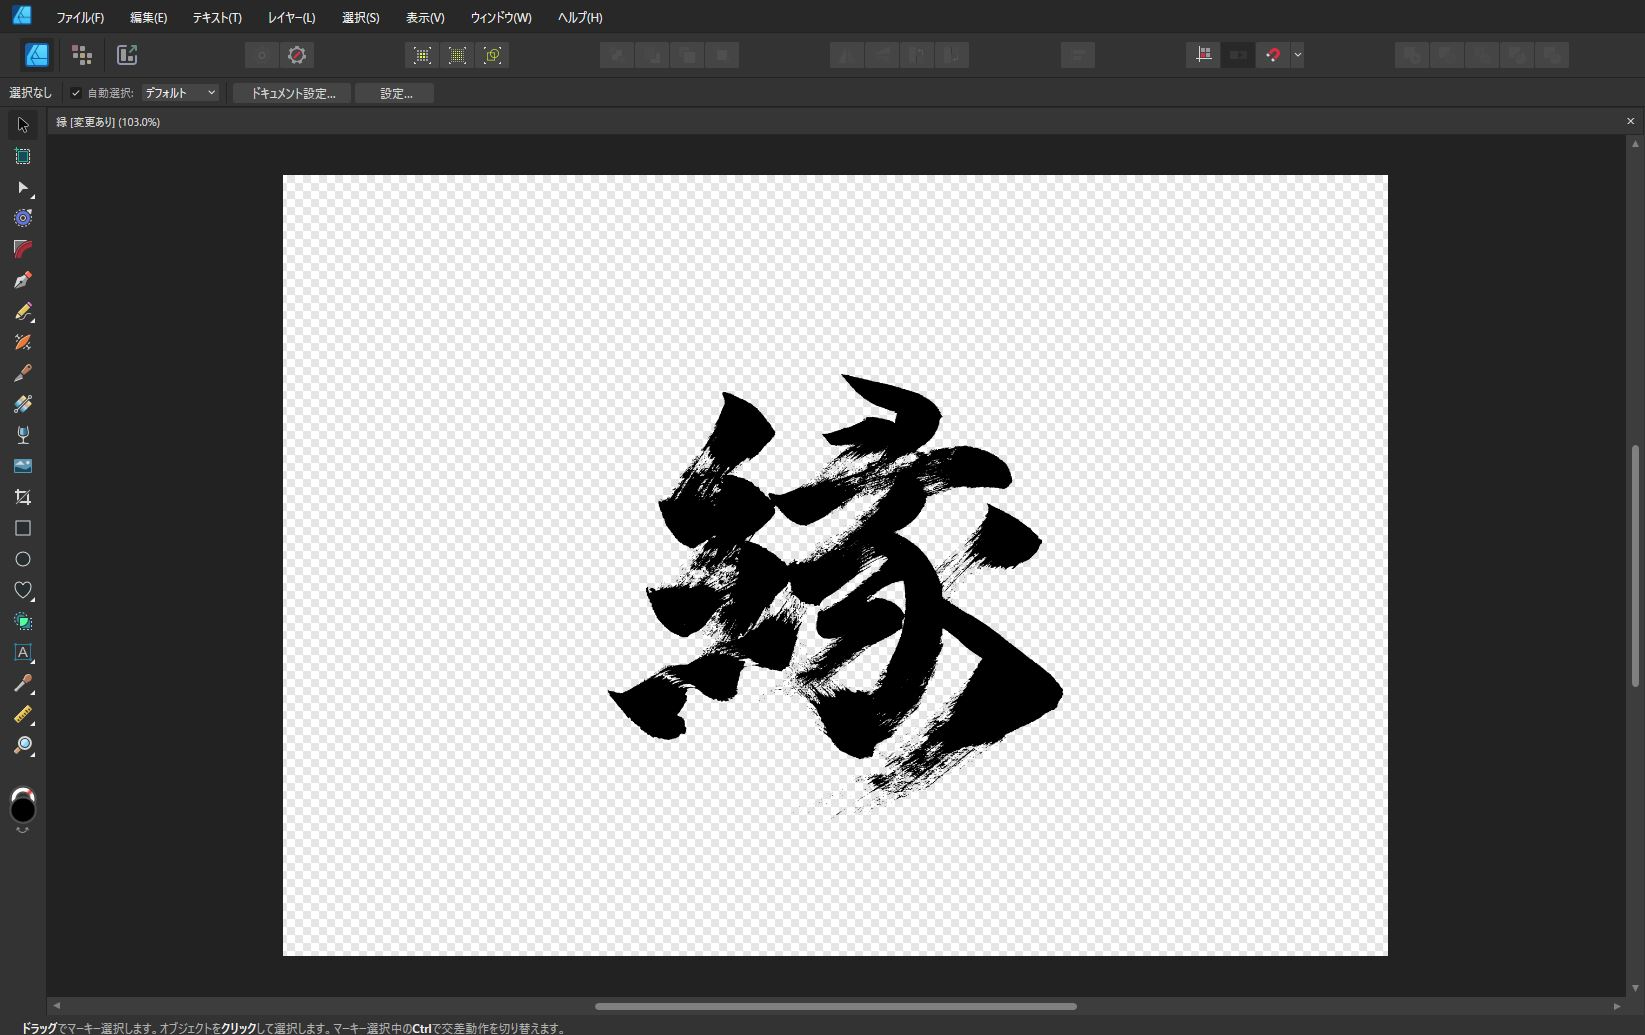Expand the snapping options dropdown arrow
This screenshot has width=1645, height=1035.
pyautogui.click(x=1297, y=55)
